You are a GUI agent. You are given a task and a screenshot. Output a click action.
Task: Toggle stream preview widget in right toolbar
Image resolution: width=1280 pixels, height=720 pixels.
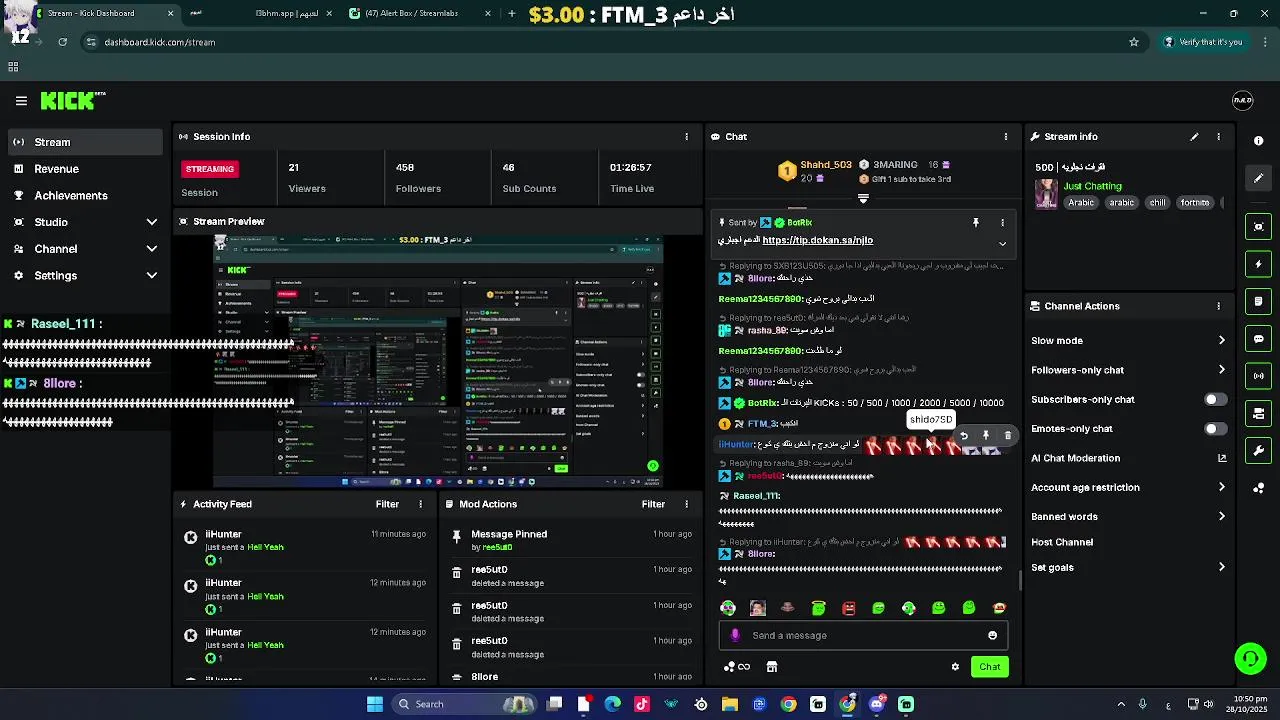tap(1259, 227)
